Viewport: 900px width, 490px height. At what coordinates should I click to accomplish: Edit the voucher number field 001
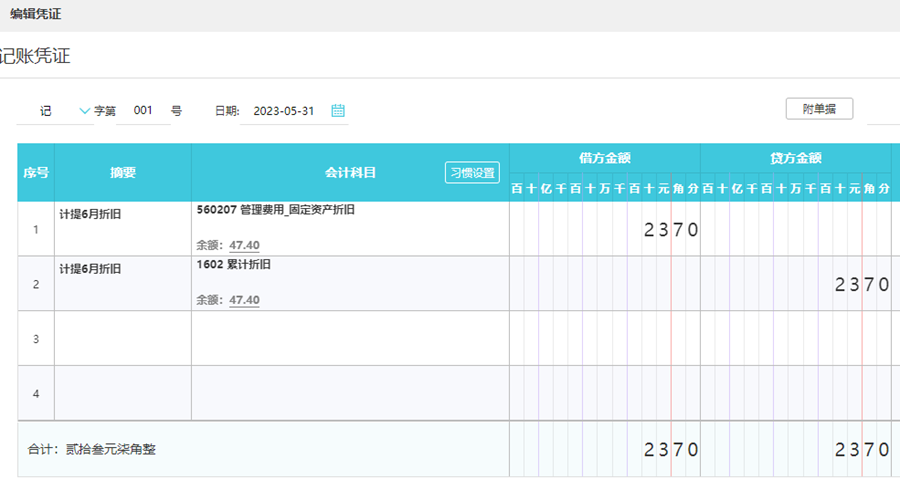click(143, 110)
